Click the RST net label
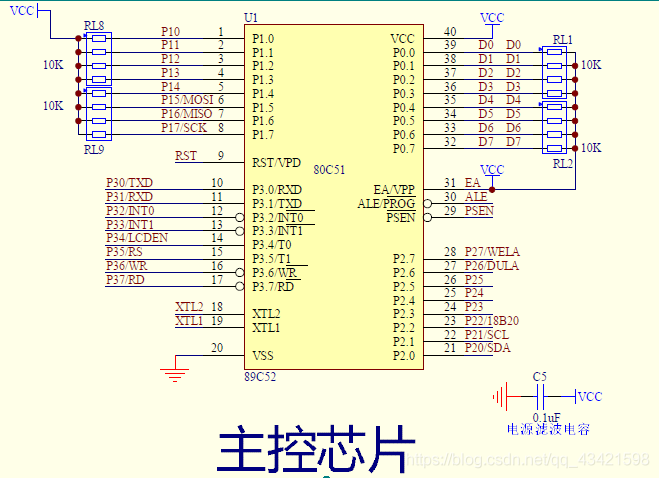The width and height of the screenshot is (659, 478). (x=186, y=156)
